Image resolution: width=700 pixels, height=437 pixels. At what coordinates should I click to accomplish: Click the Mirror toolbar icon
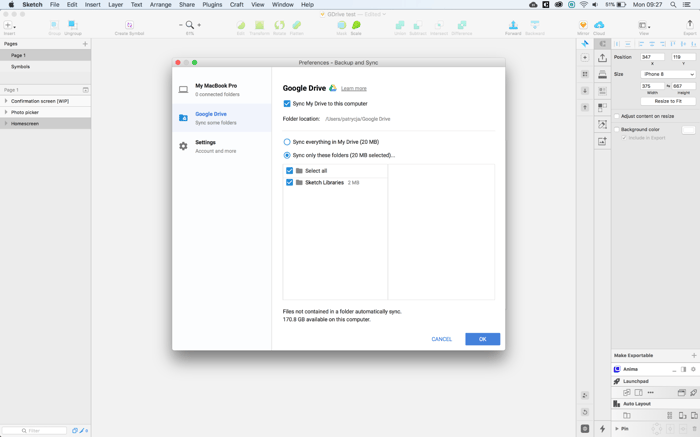583,25
